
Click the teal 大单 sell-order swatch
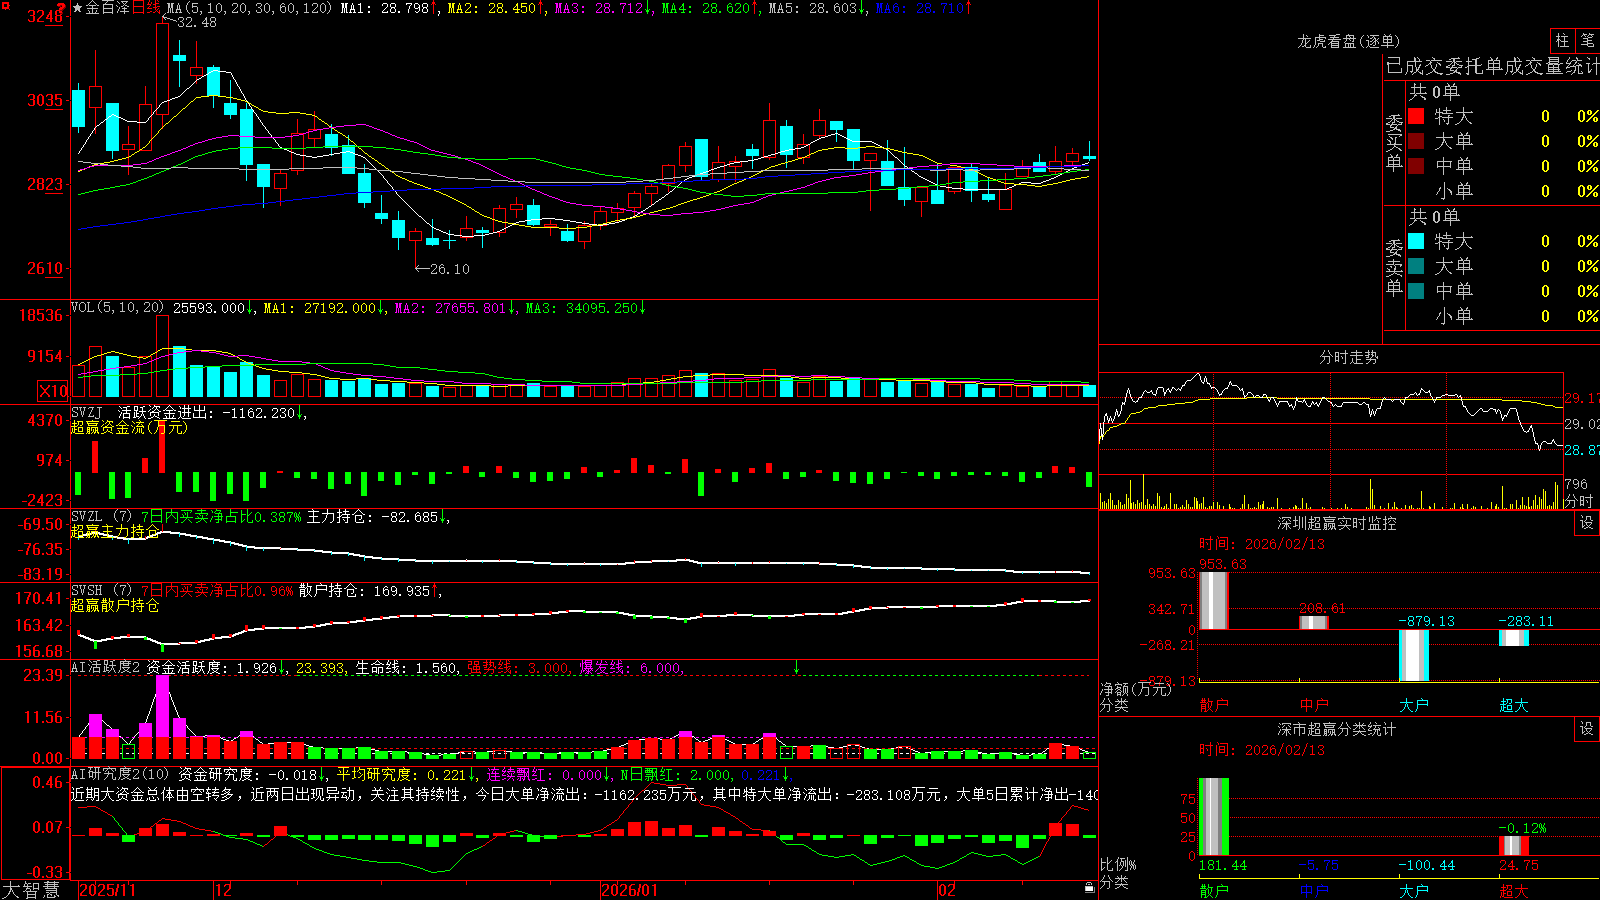[x=1416, y=266]
